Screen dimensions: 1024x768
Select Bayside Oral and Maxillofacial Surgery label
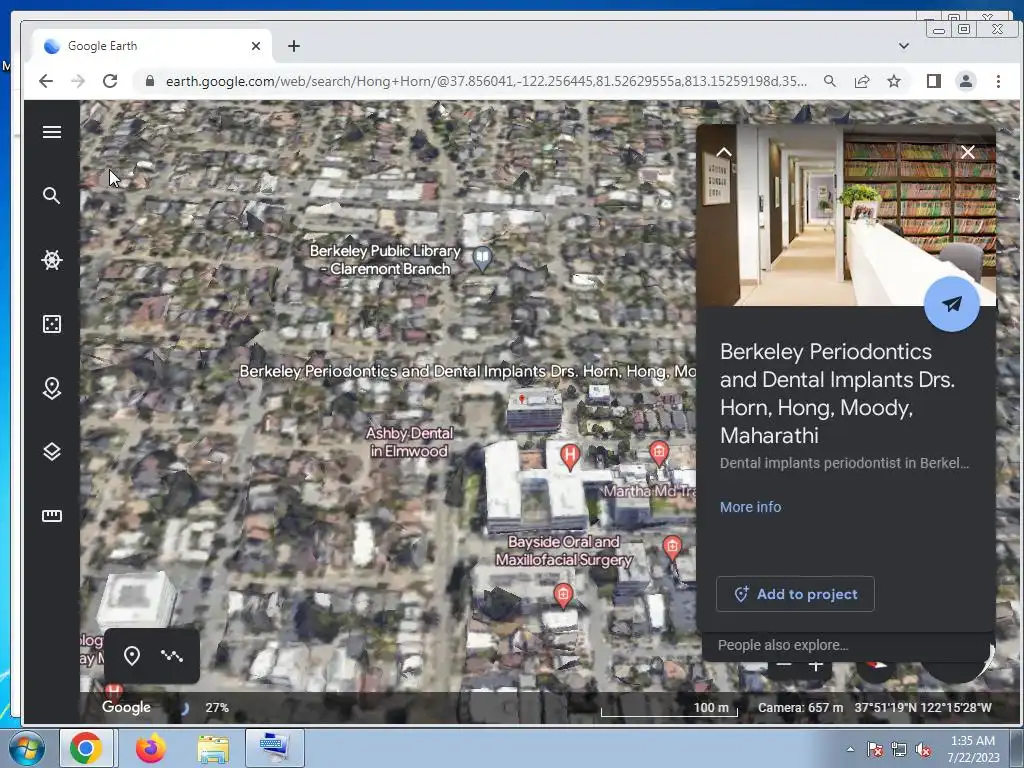click(564, 551)
